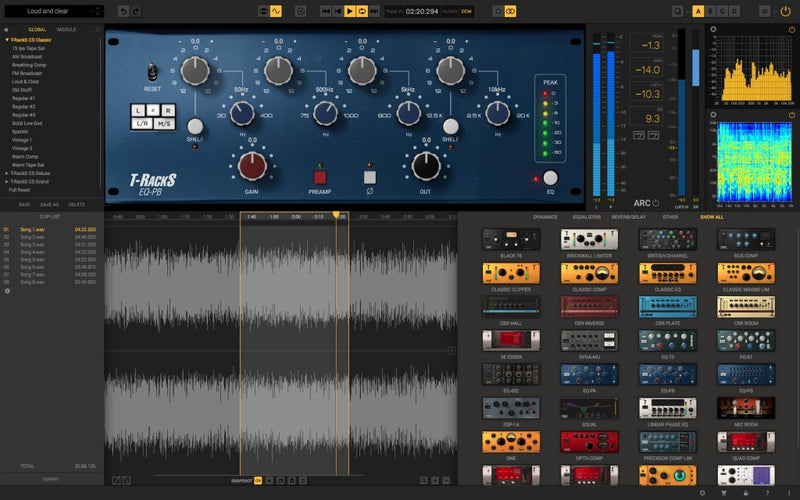
Task: Click the SAVE AS preset button
Action: (x=50, y=204)
